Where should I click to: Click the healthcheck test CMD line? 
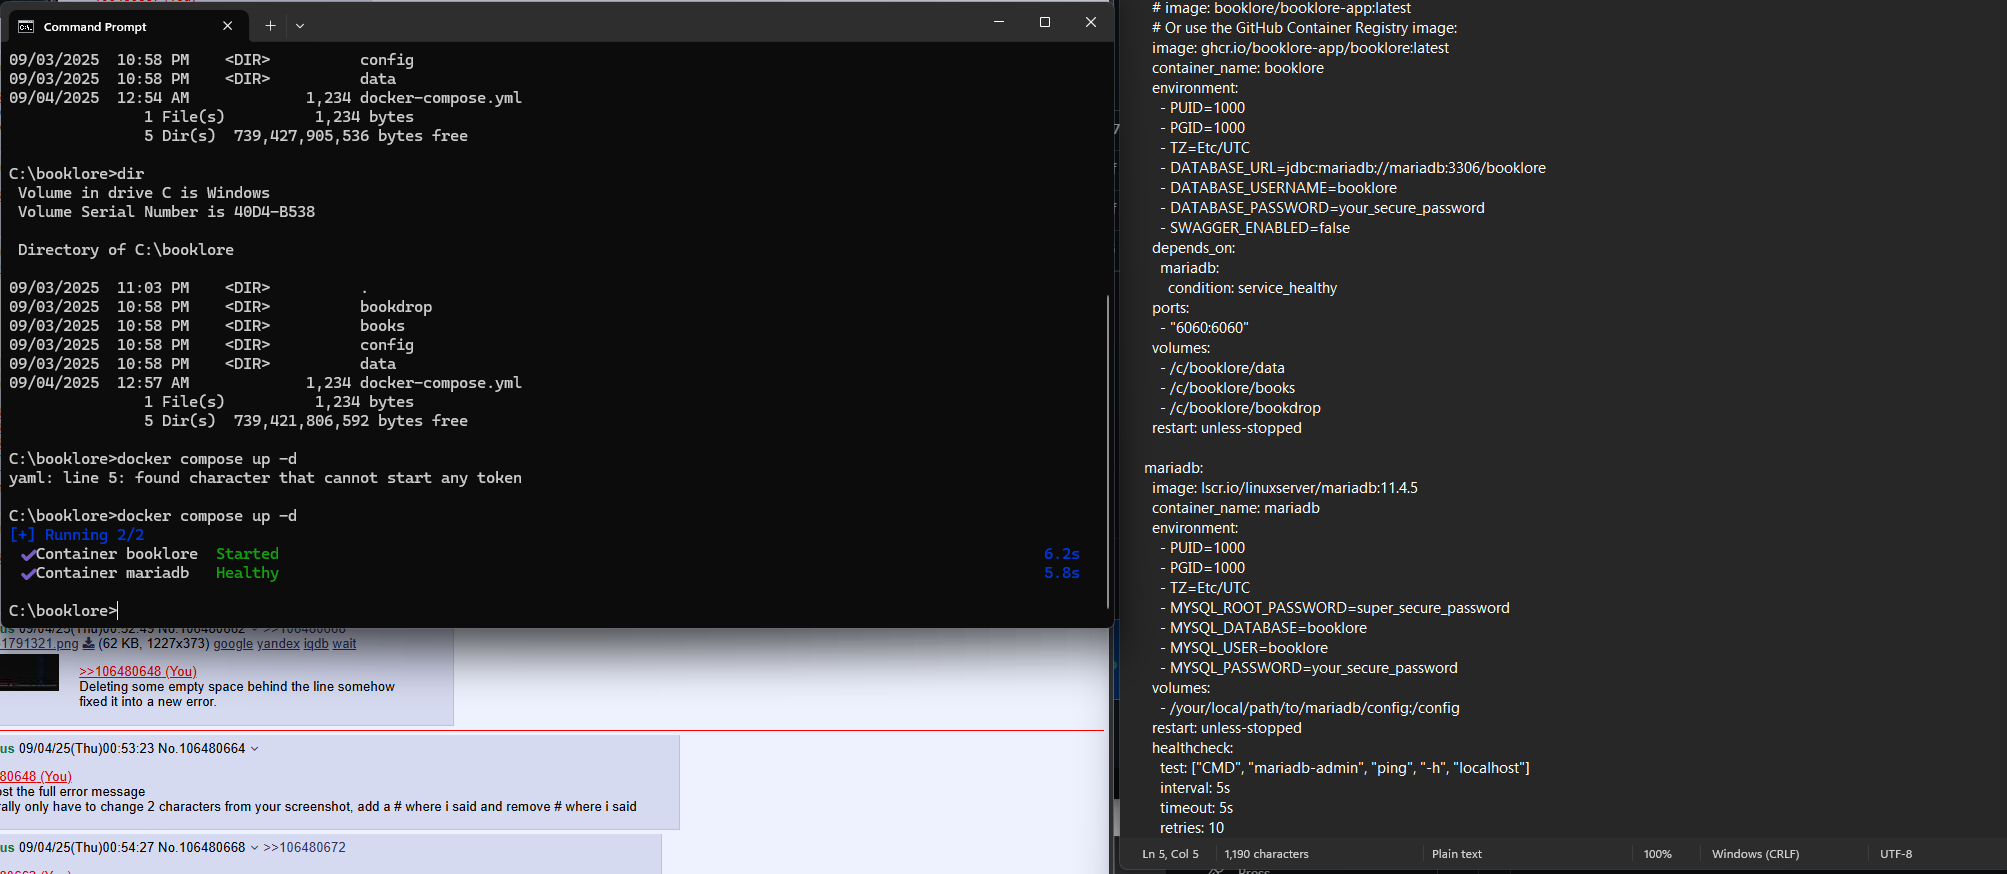click(x=1345, y=768)
